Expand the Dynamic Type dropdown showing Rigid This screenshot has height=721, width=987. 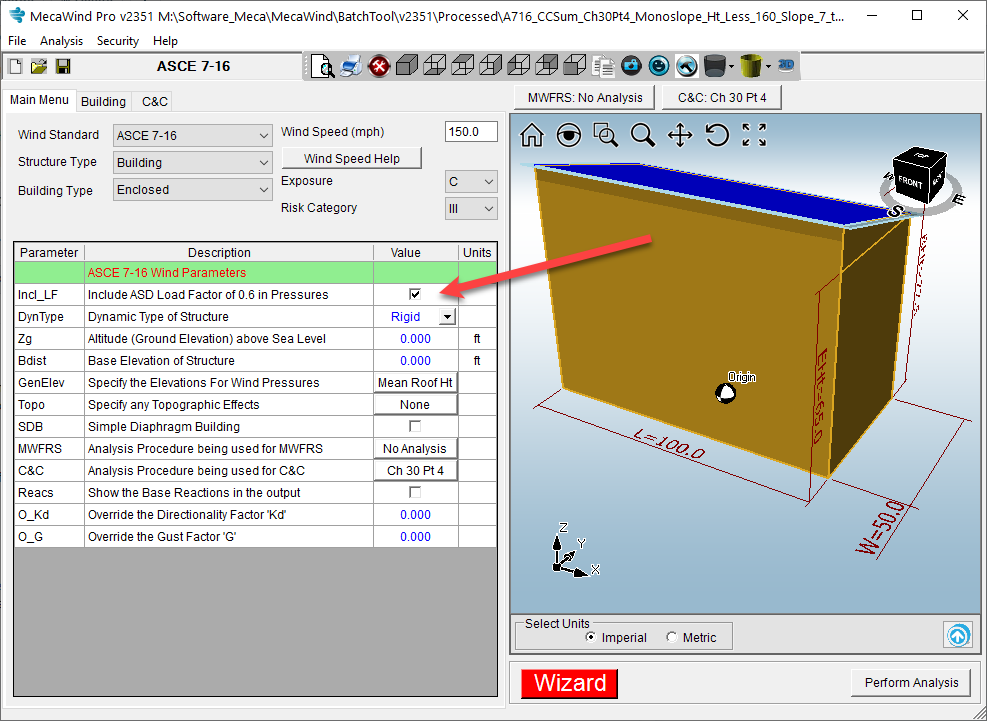click(x=447, y=317)
